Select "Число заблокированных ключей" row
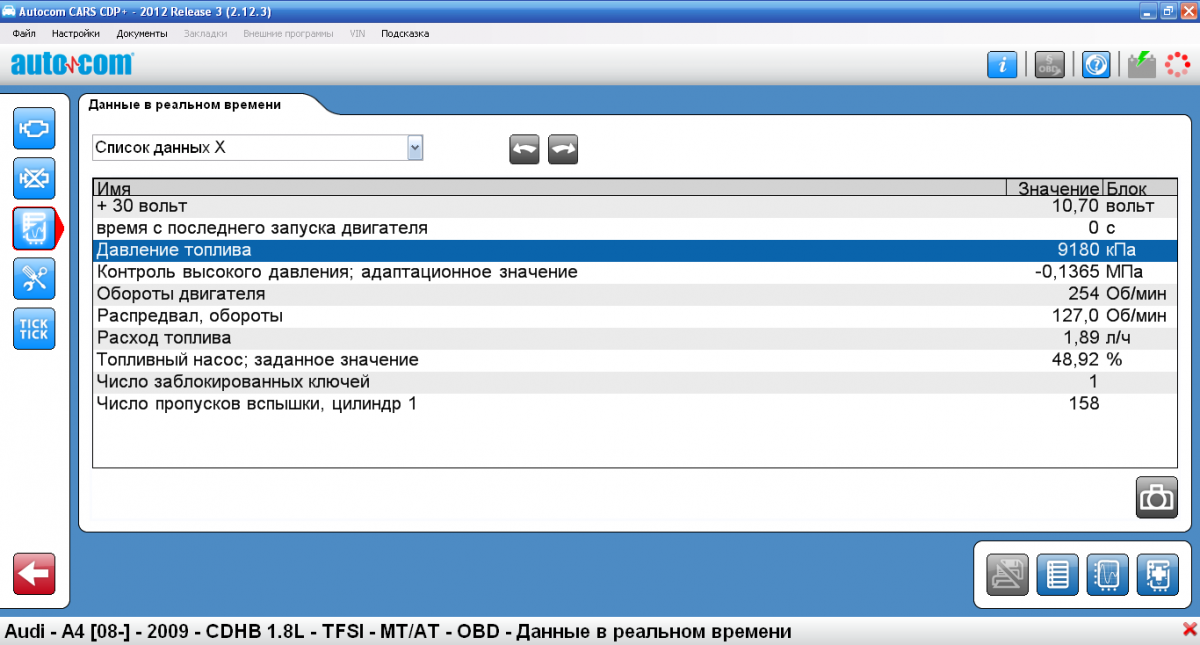This screenshot has height=645, width=1200. point(635,382)
